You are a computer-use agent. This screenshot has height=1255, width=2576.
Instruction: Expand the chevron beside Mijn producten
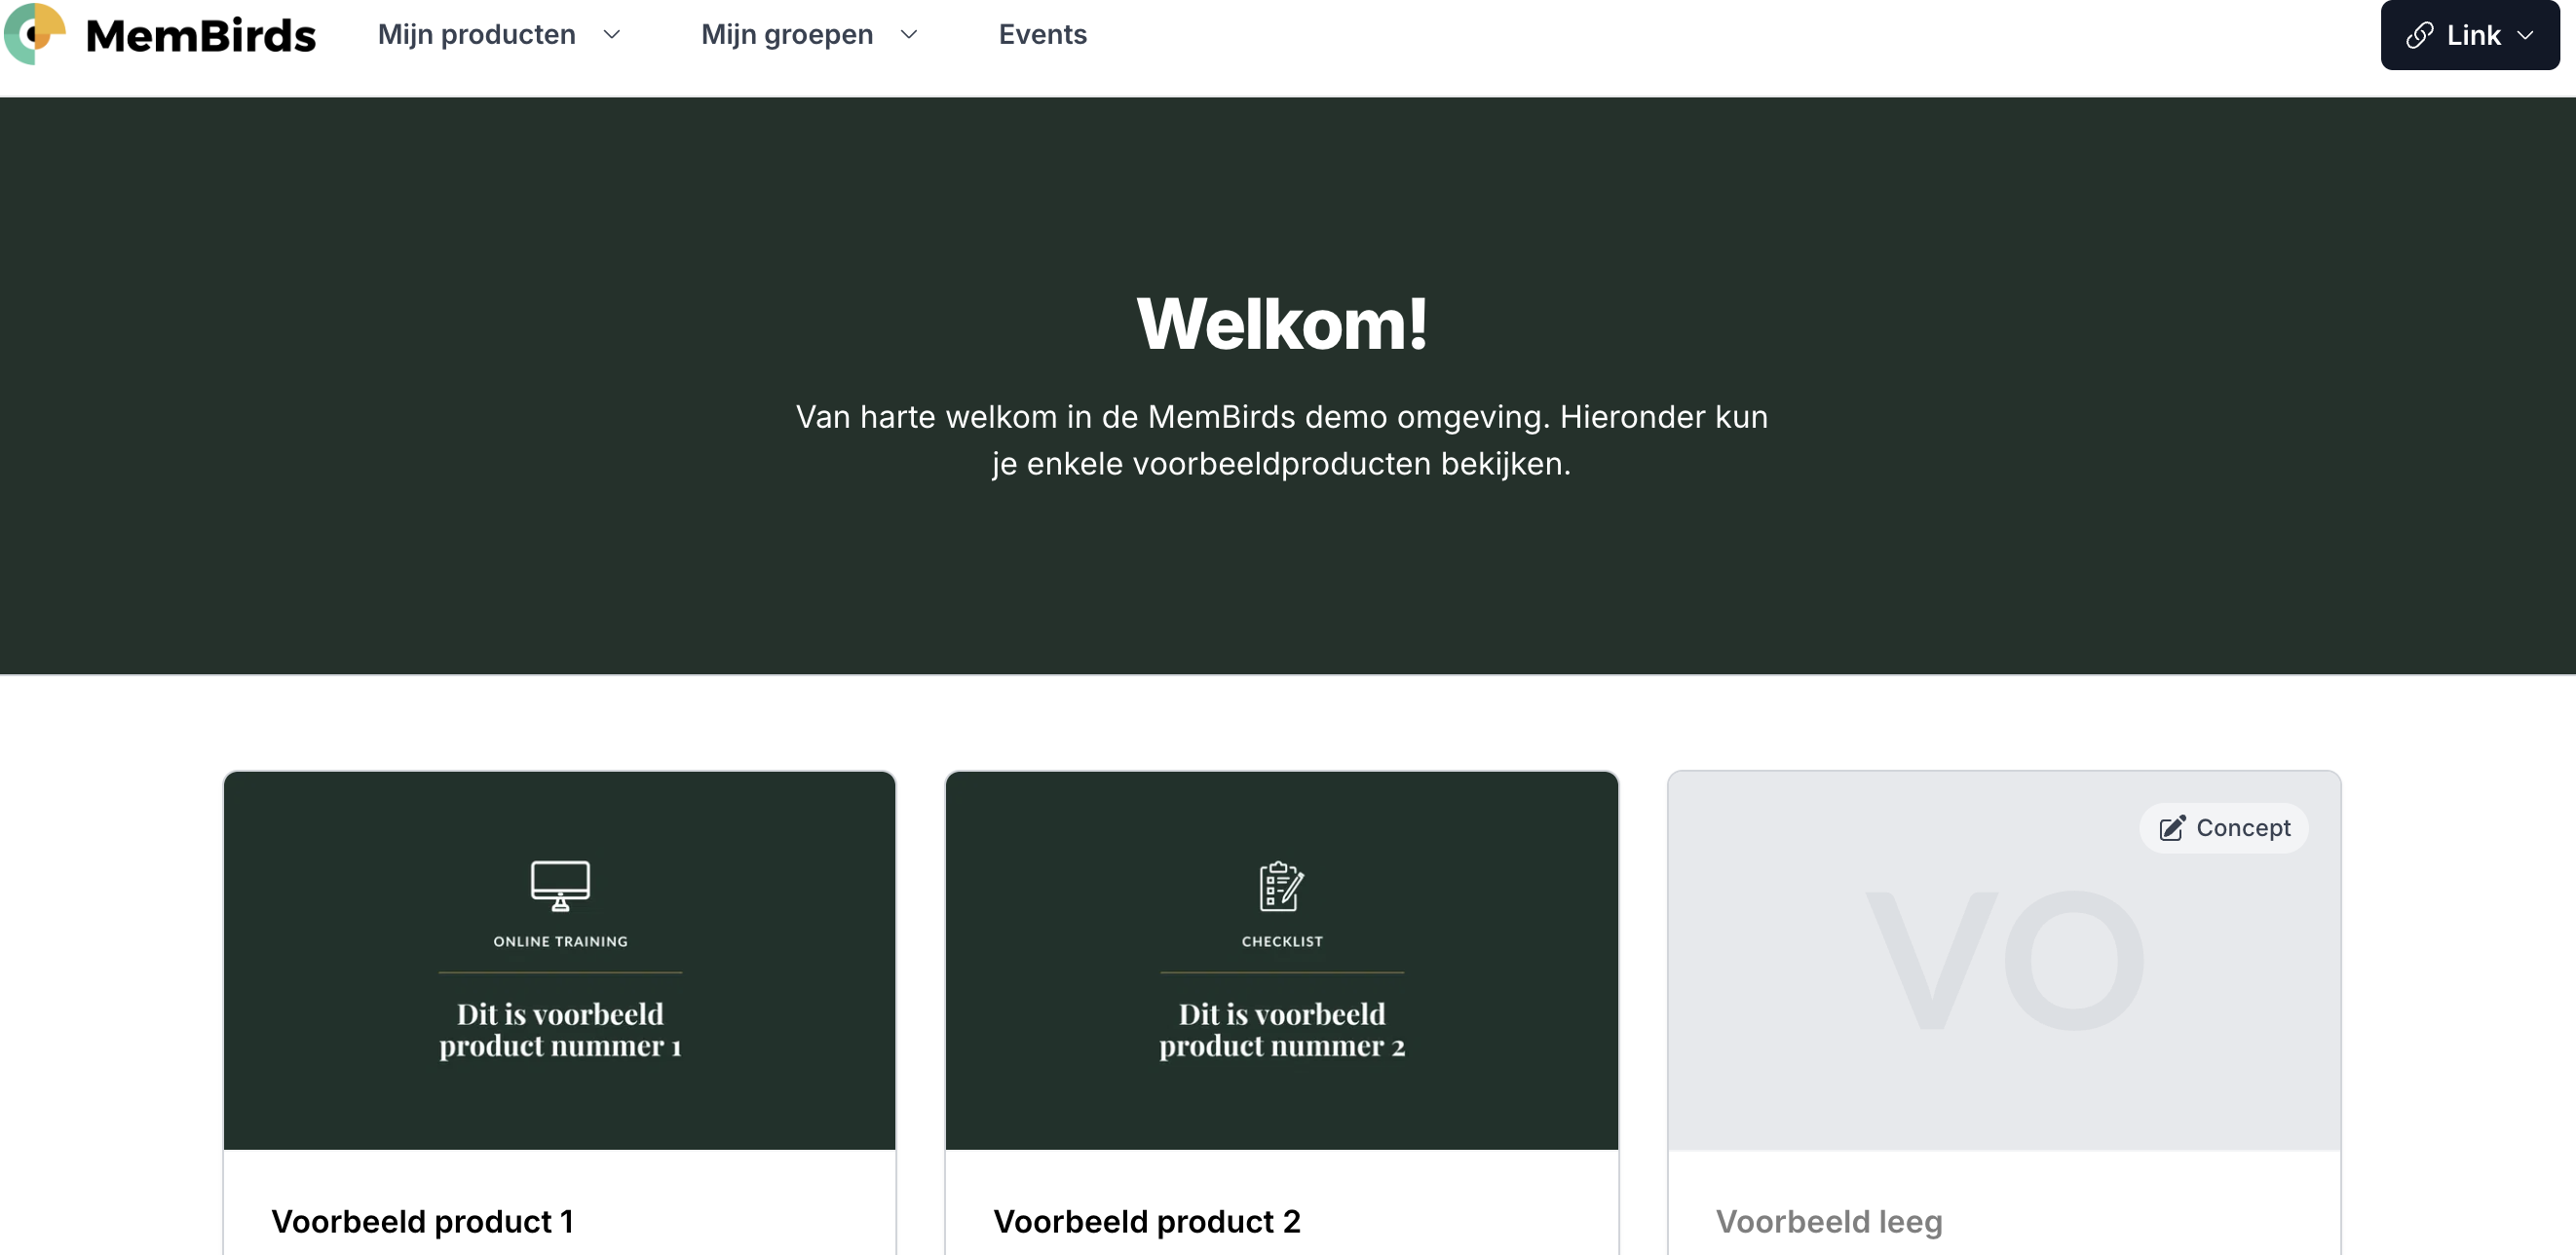click(612, 35)
